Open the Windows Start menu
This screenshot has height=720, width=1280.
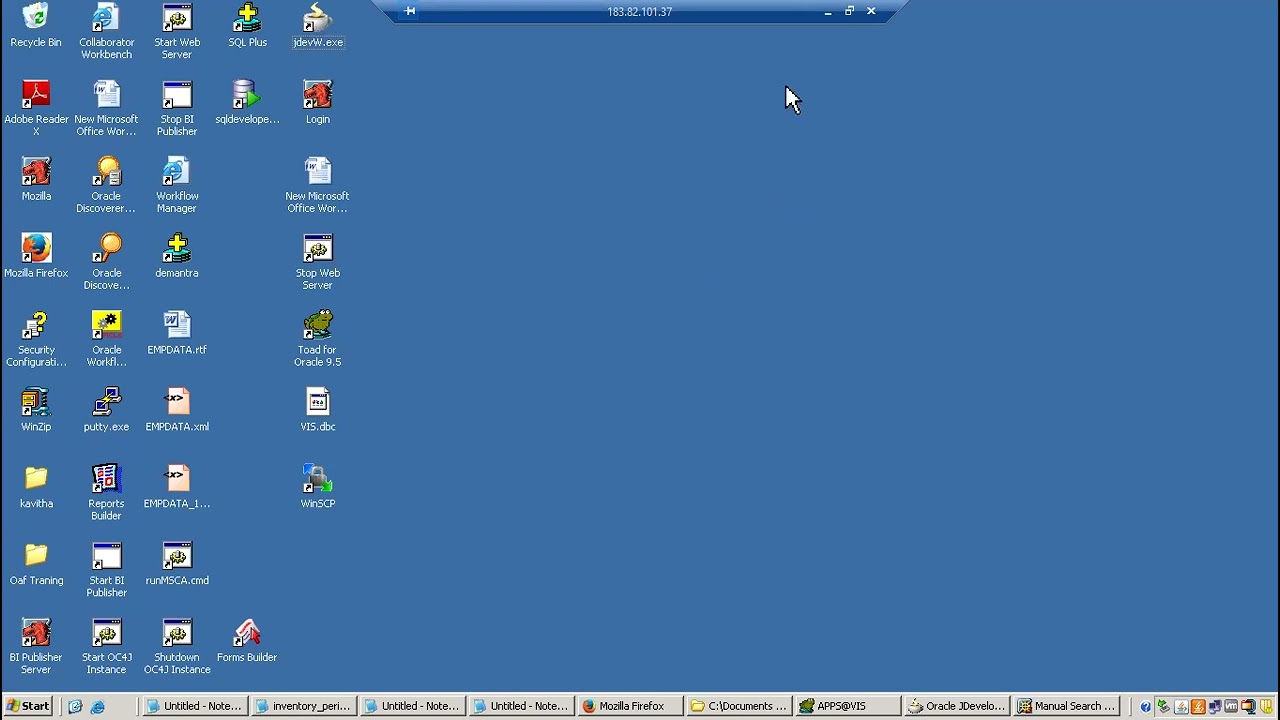coord(27,706)
